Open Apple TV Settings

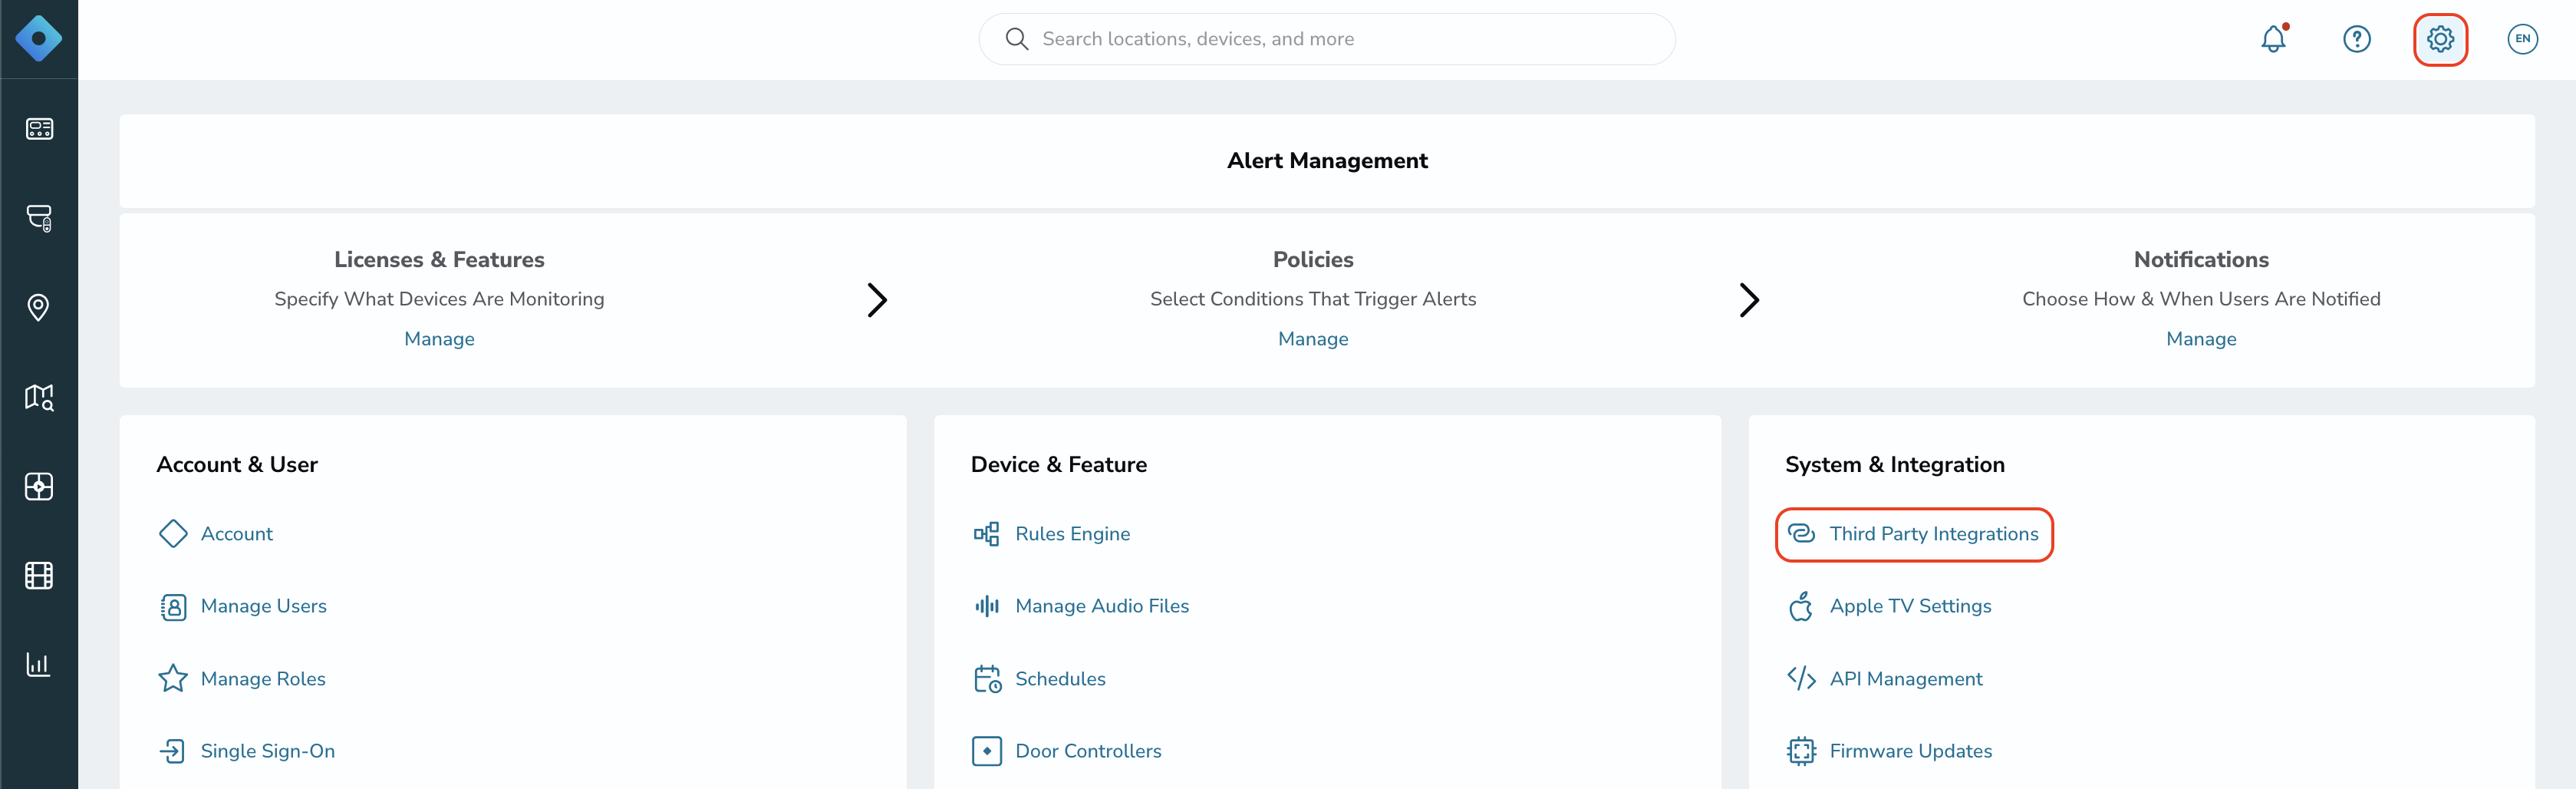click(x=1910, y=605)
